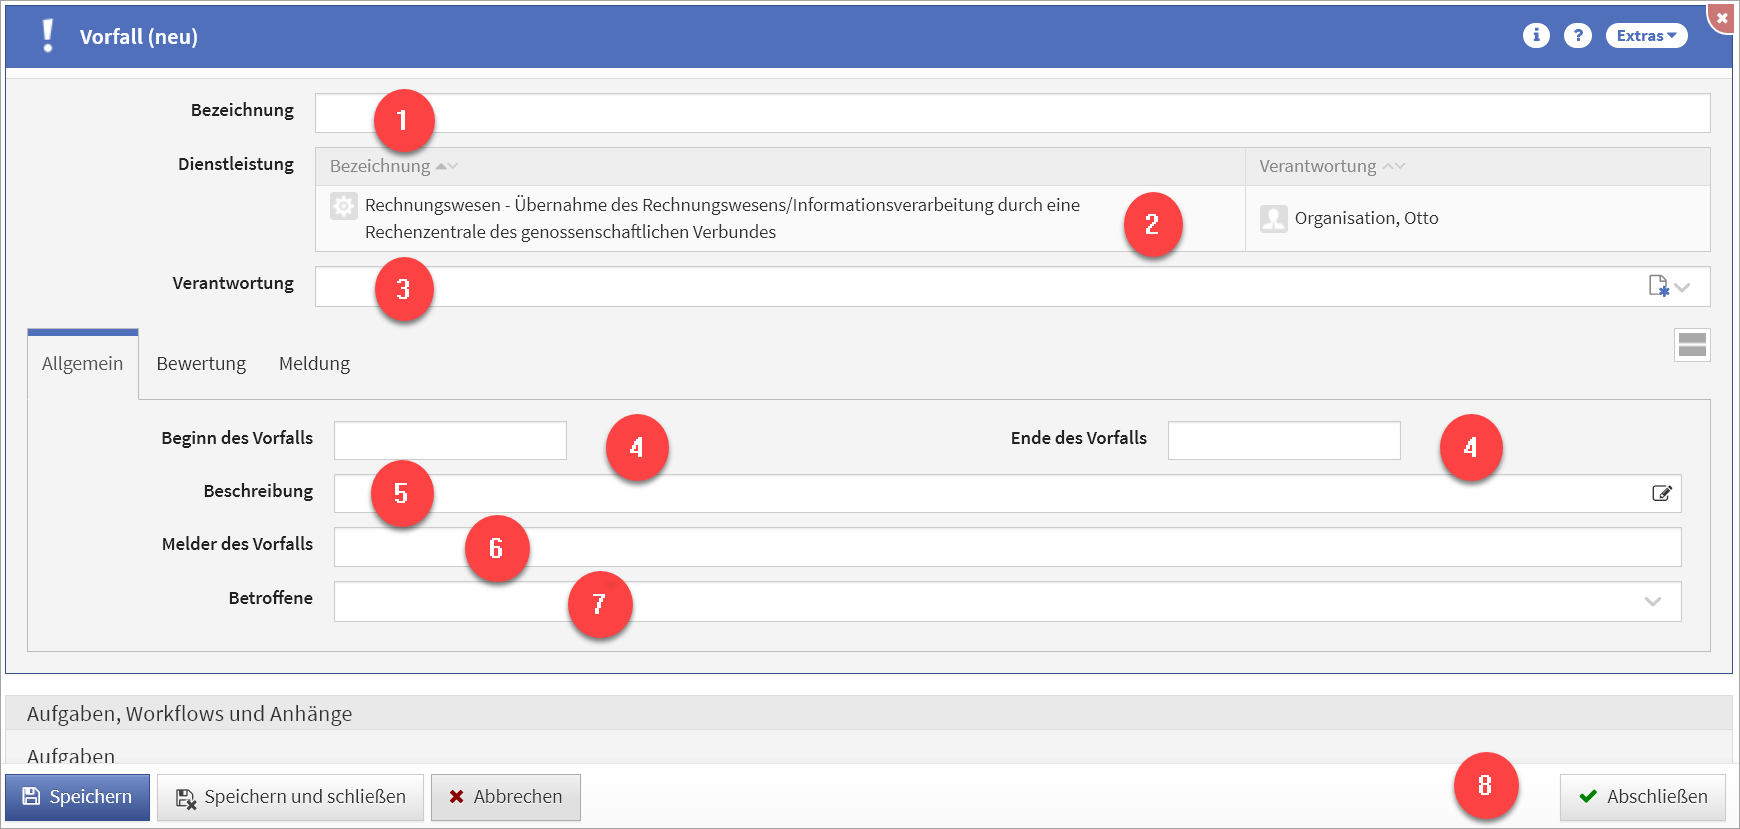Open the Extras dropdown menu
The width and height of the screenshot is (1740, 829).
(x=1646, y=36)
